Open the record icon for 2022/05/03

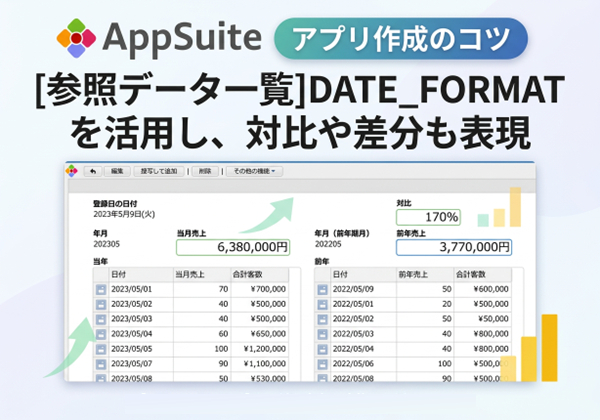[x=323, y=334]
